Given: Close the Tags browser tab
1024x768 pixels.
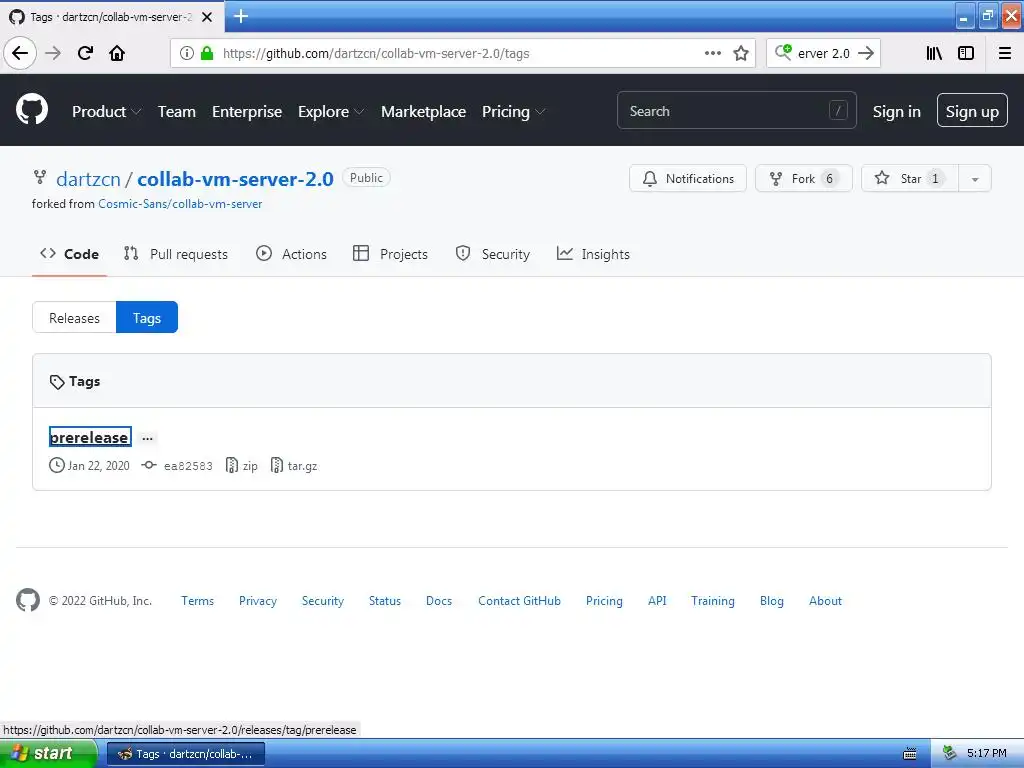Looking at the screenshot, I should pos(207,17).
